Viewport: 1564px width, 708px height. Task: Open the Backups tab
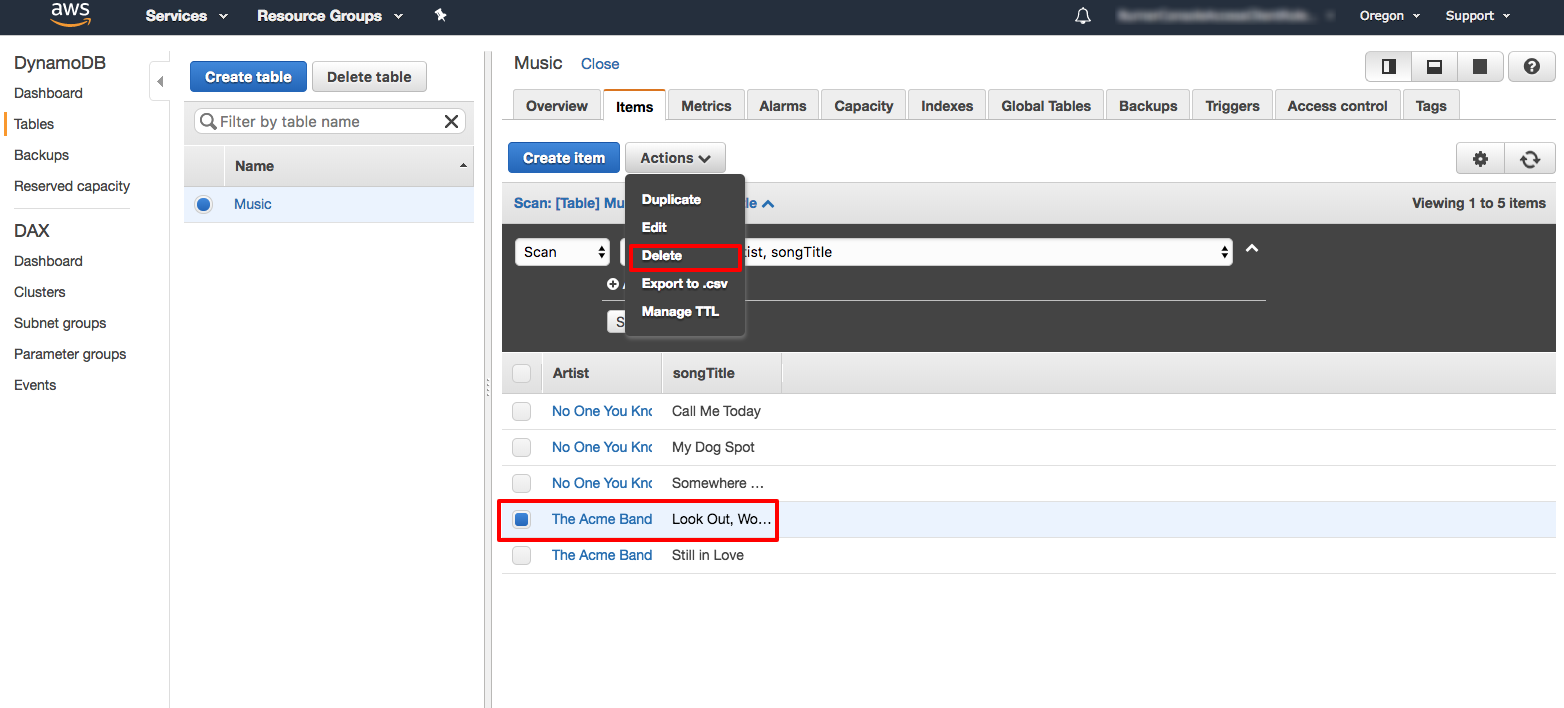pyautogui.click(x=1148, y=106)
